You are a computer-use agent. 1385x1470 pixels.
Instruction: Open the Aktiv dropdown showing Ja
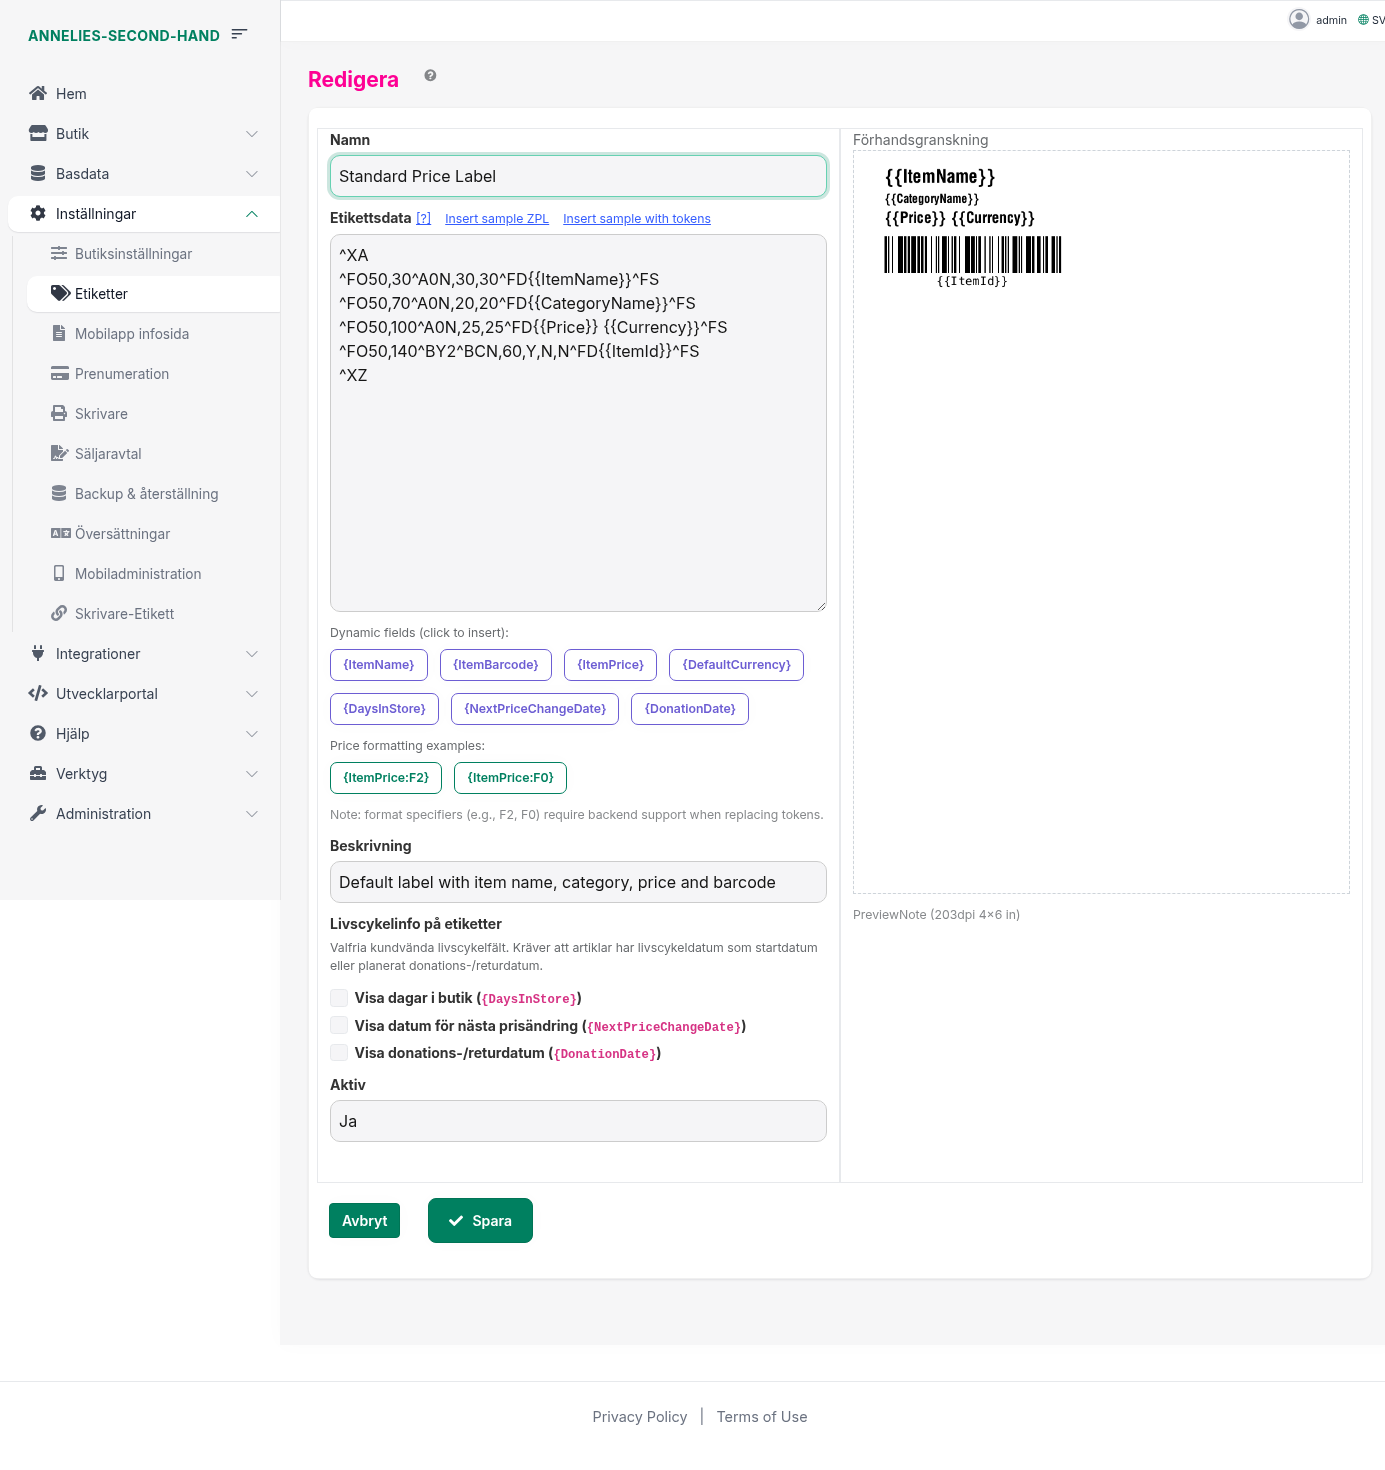tap(578, 1121)
